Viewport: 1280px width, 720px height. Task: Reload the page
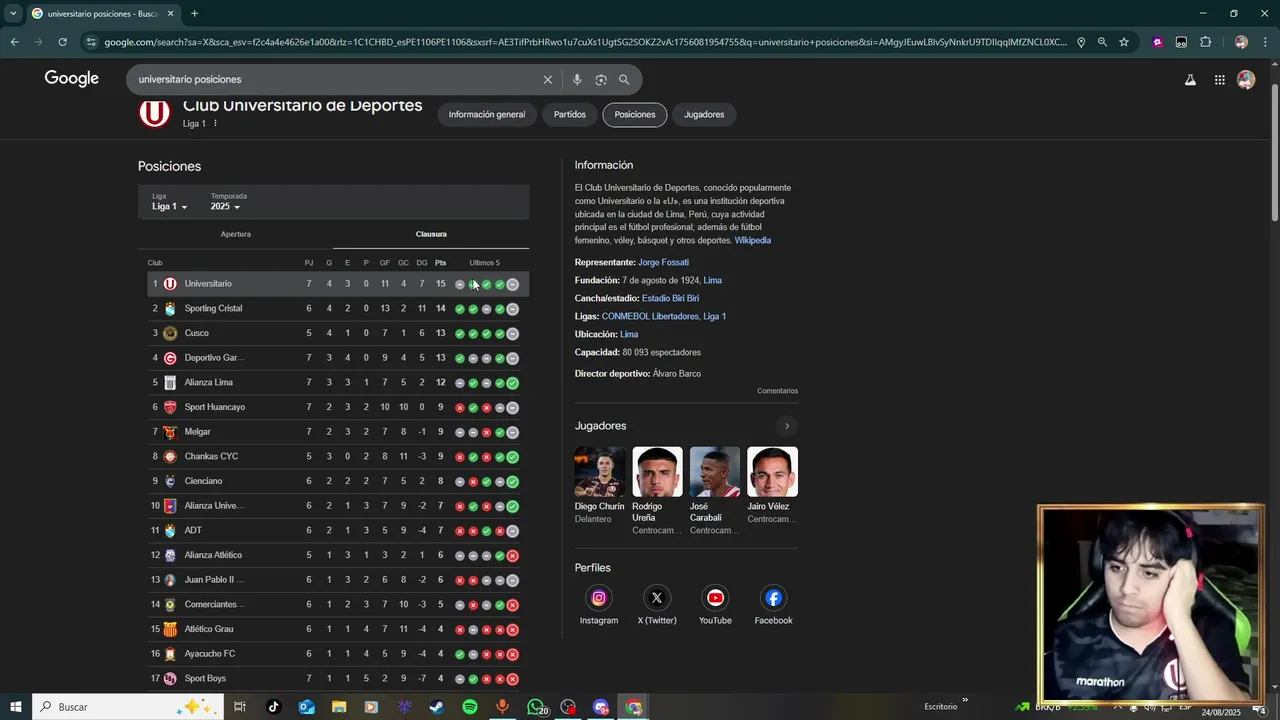pos(62,42)
